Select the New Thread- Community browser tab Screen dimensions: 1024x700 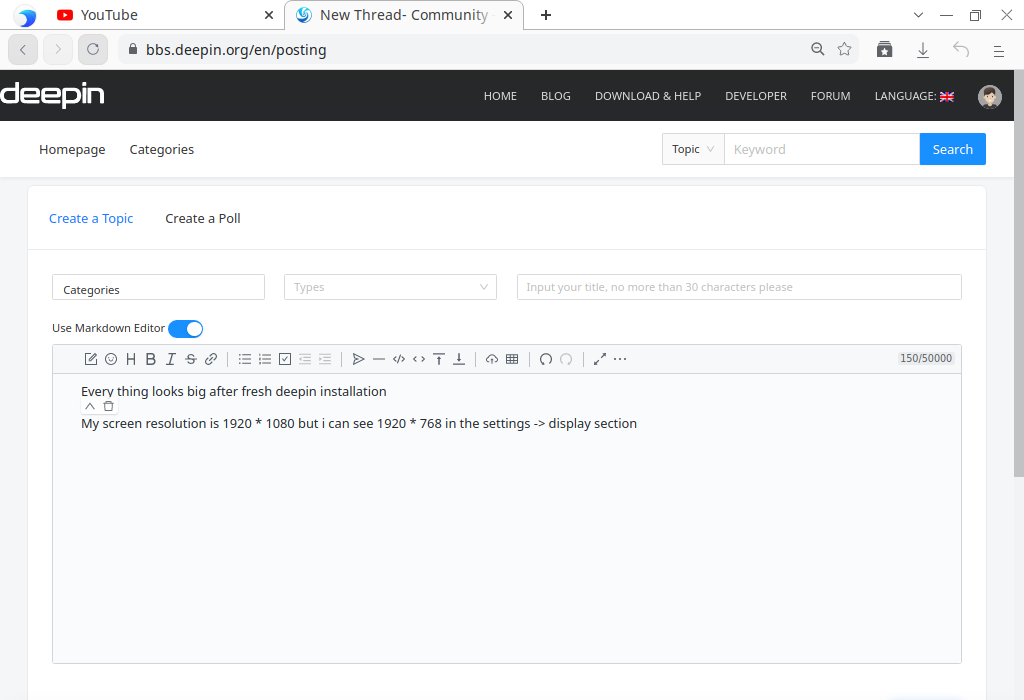click(404, 15)
